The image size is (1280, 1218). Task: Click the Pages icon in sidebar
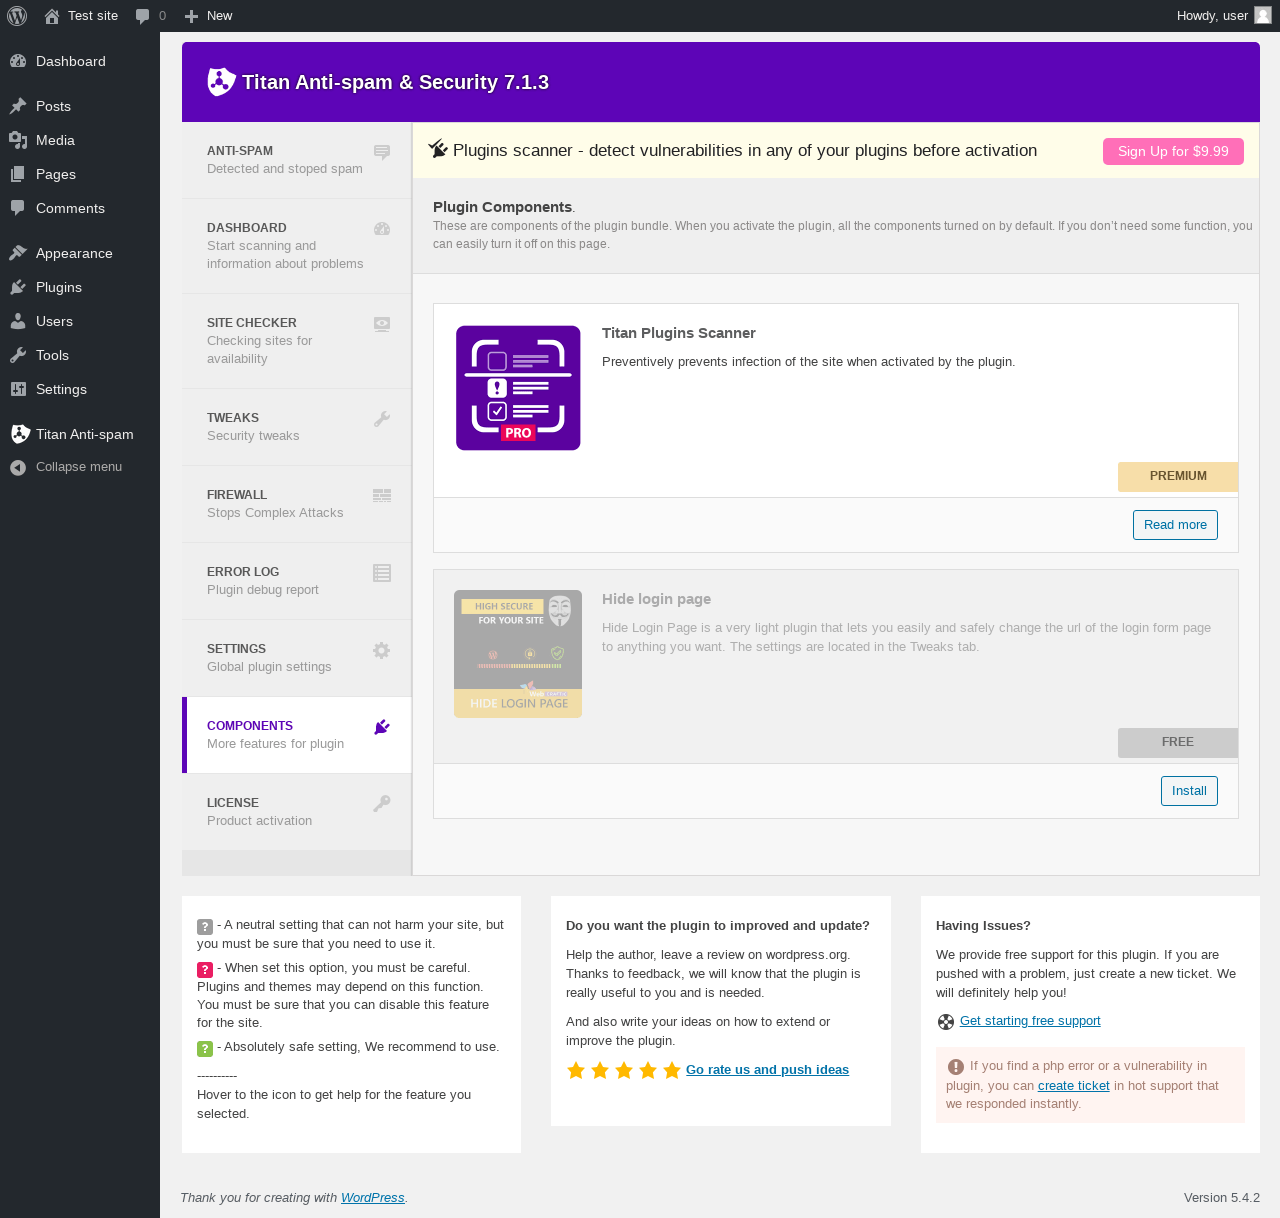[x=18, y=174]
